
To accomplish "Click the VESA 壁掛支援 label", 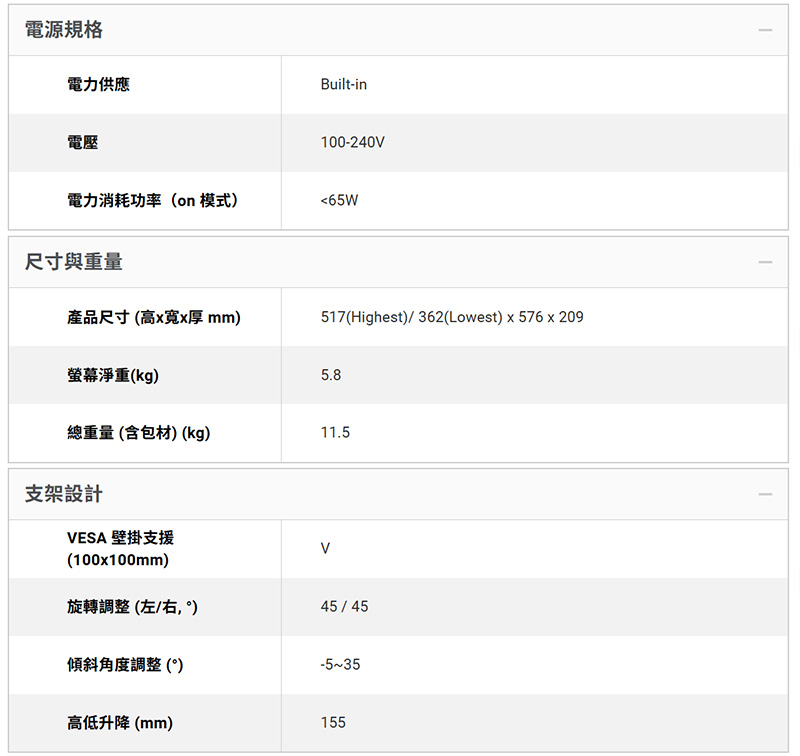I will pos(120,548).
